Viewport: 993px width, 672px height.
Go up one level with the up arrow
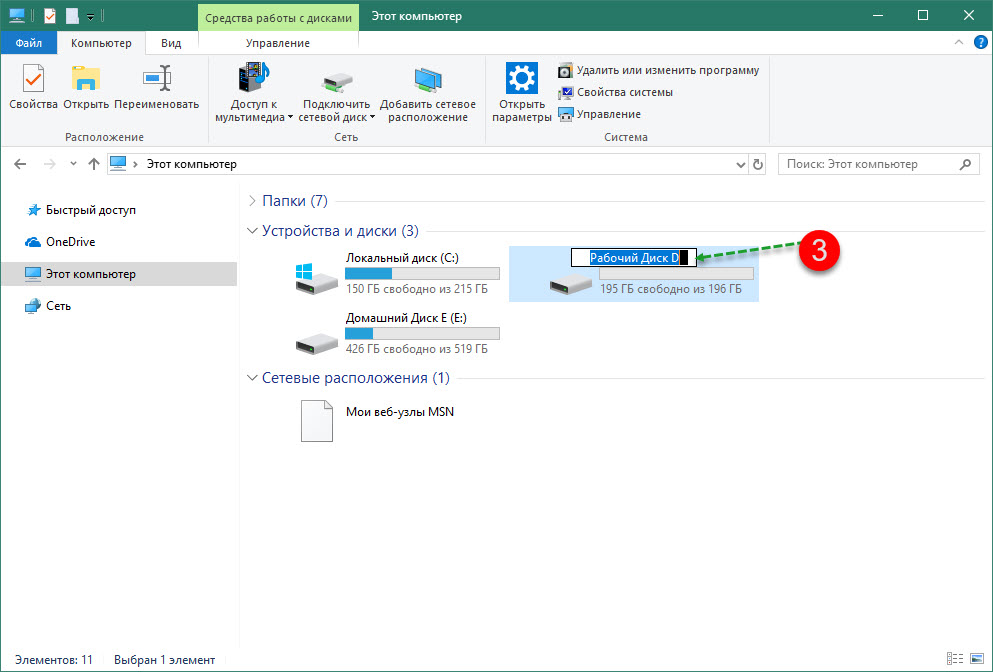(x=94, y=164)
